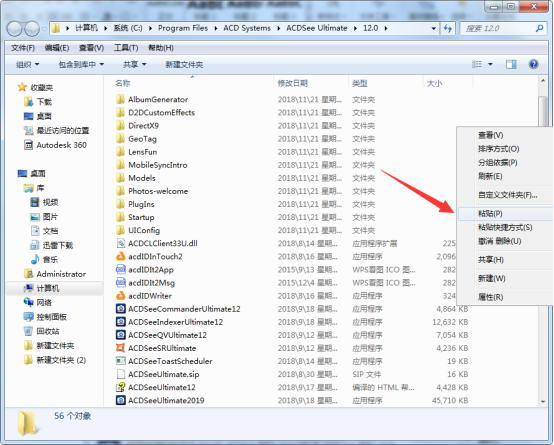Open the 帮助(H) menu
The height and width of the screenshot is (445, 554).
pos(161,48)
